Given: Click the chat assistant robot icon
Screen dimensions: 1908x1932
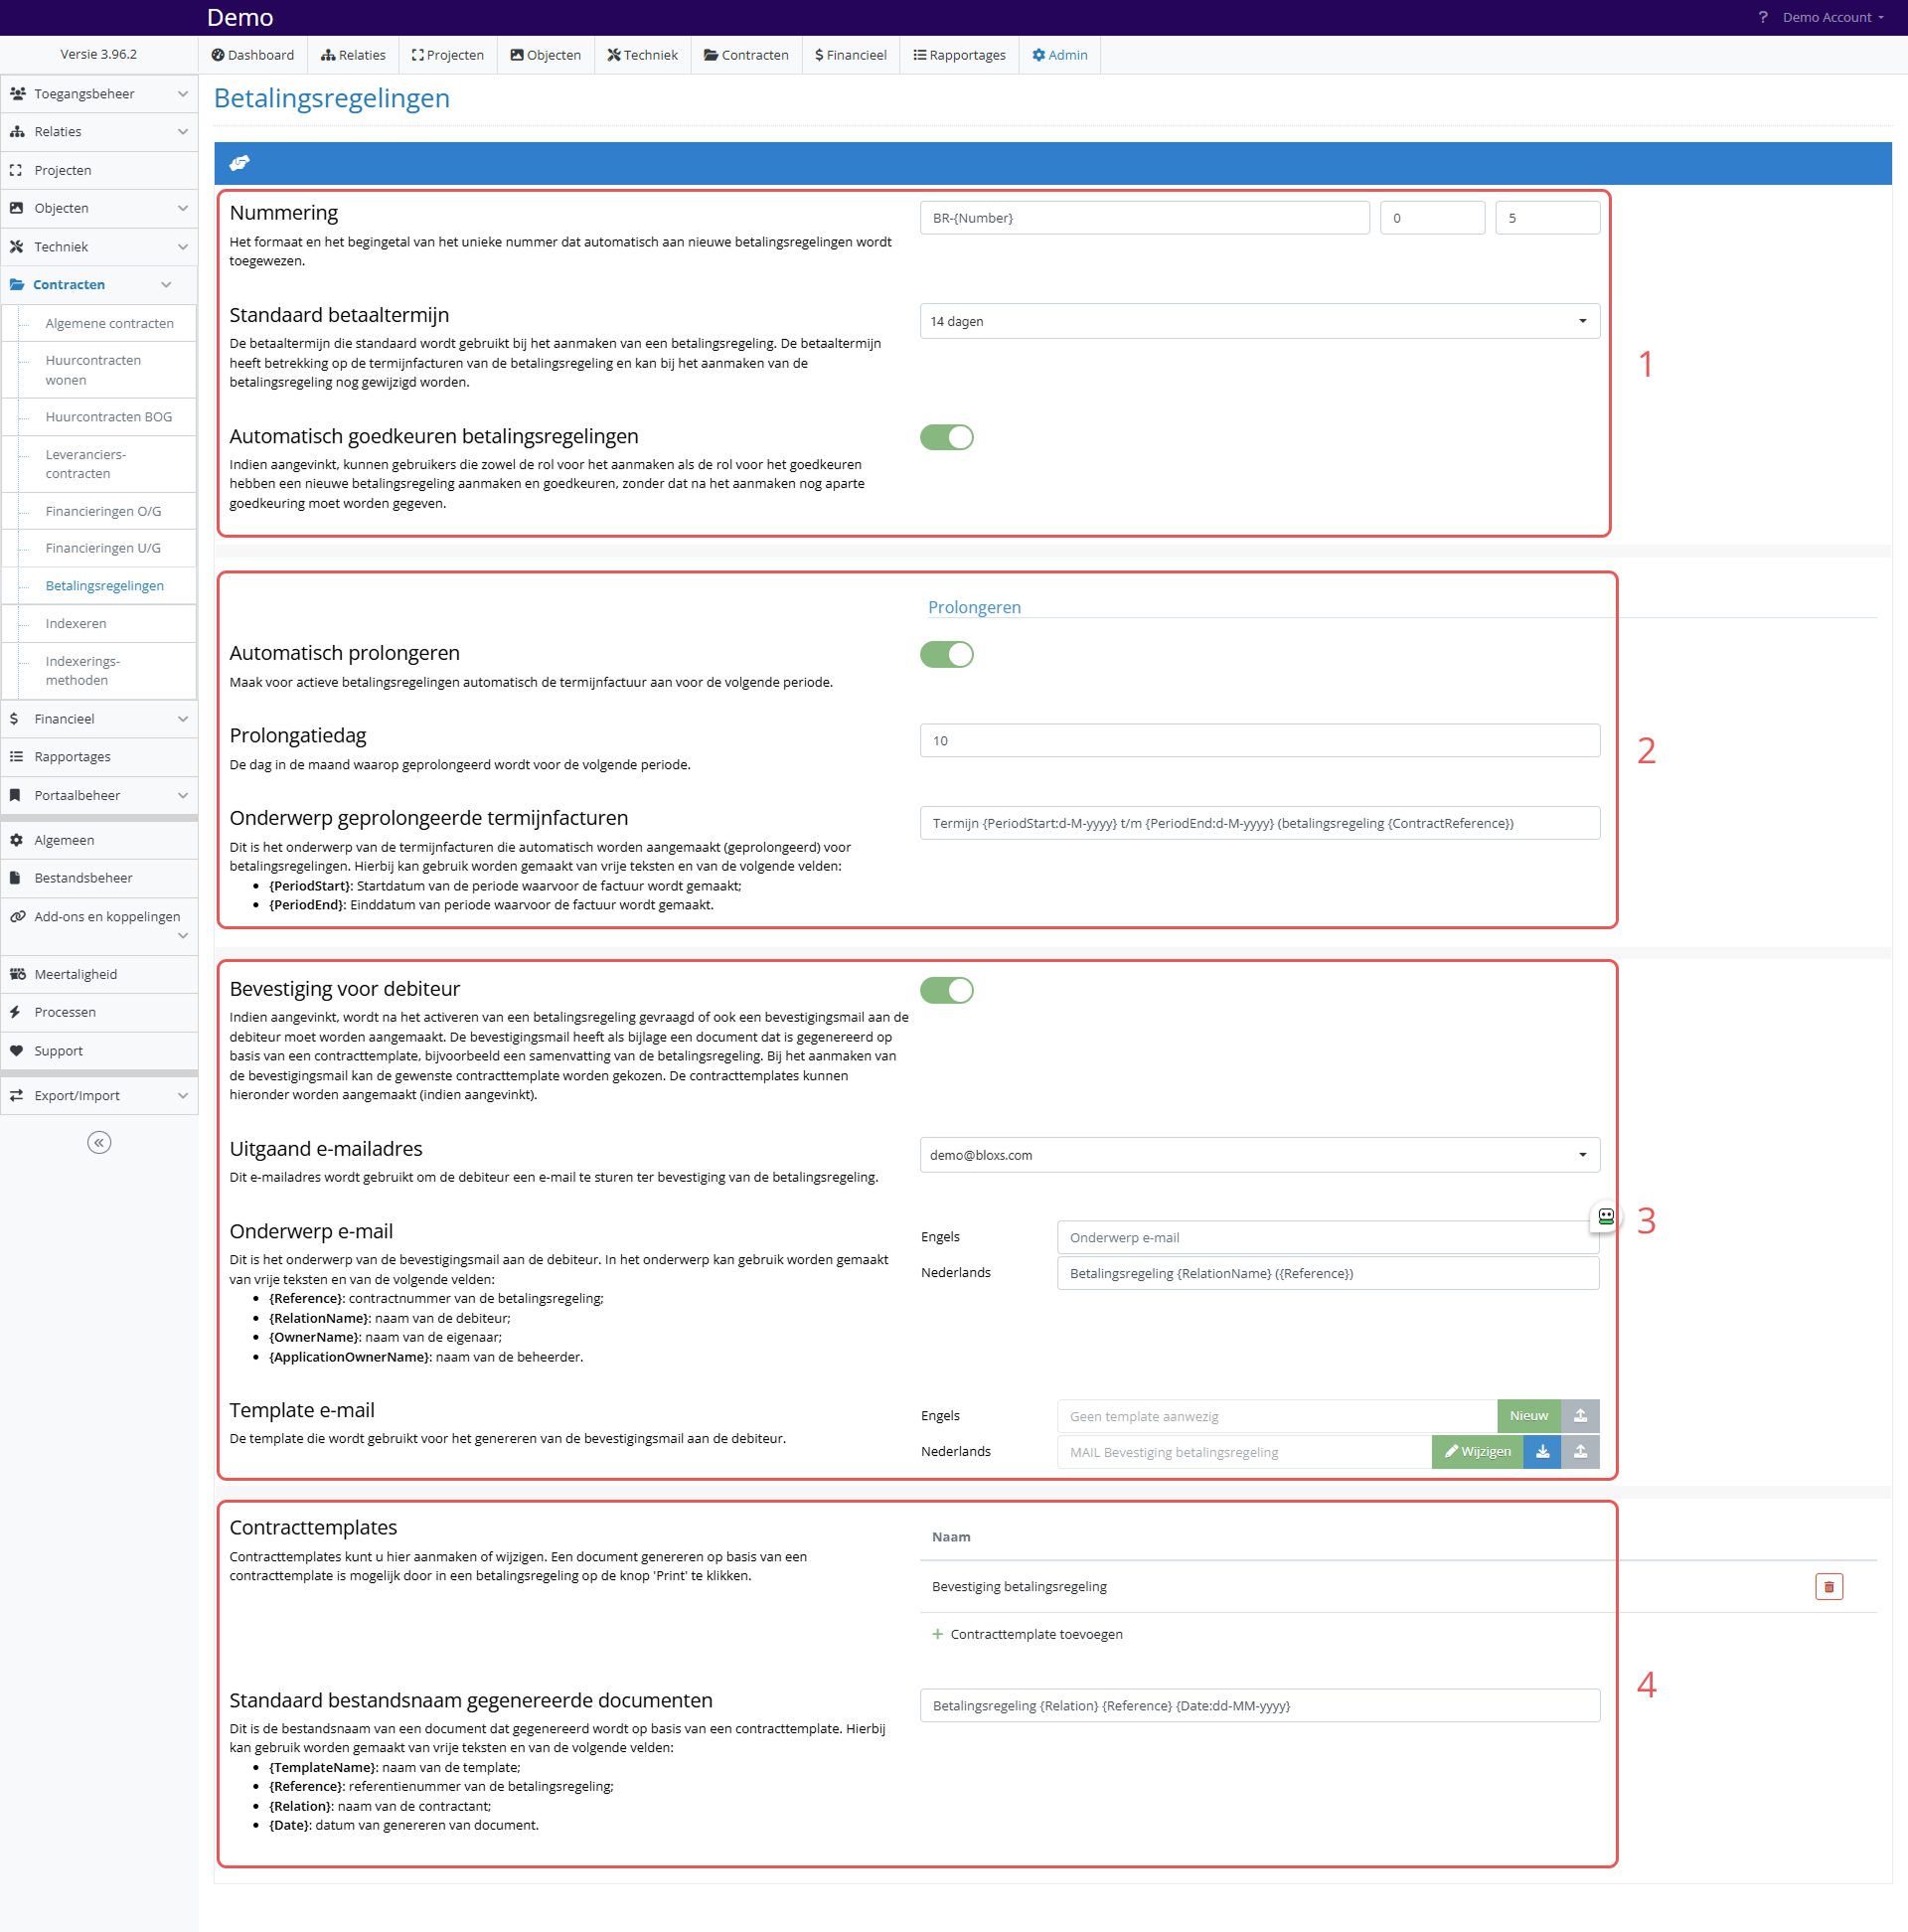Looking at the screenshot, I should (1605, 1216).
